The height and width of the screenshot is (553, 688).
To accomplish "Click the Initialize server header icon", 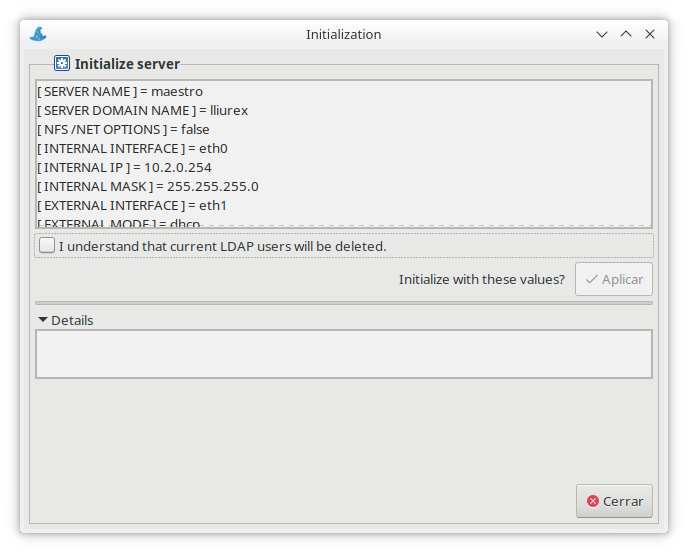I will 62,63.
